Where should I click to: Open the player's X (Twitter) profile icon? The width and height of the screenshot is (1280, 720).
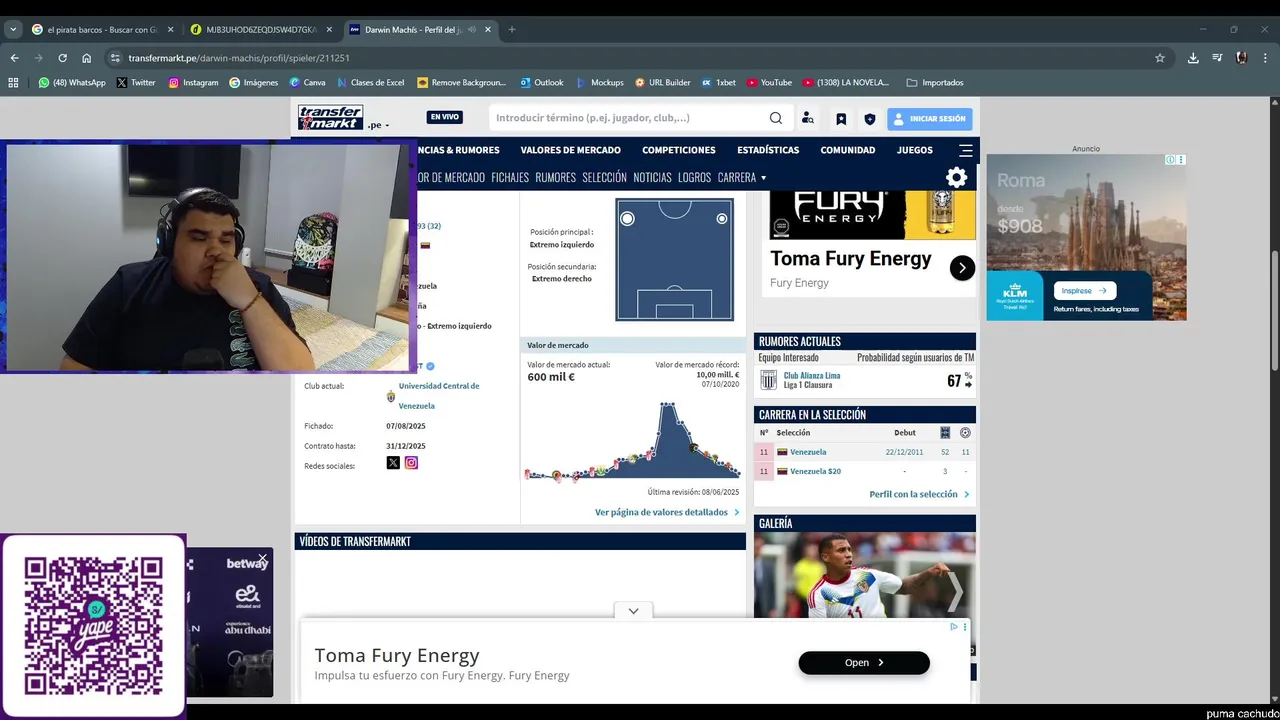[x=393, y=463]
